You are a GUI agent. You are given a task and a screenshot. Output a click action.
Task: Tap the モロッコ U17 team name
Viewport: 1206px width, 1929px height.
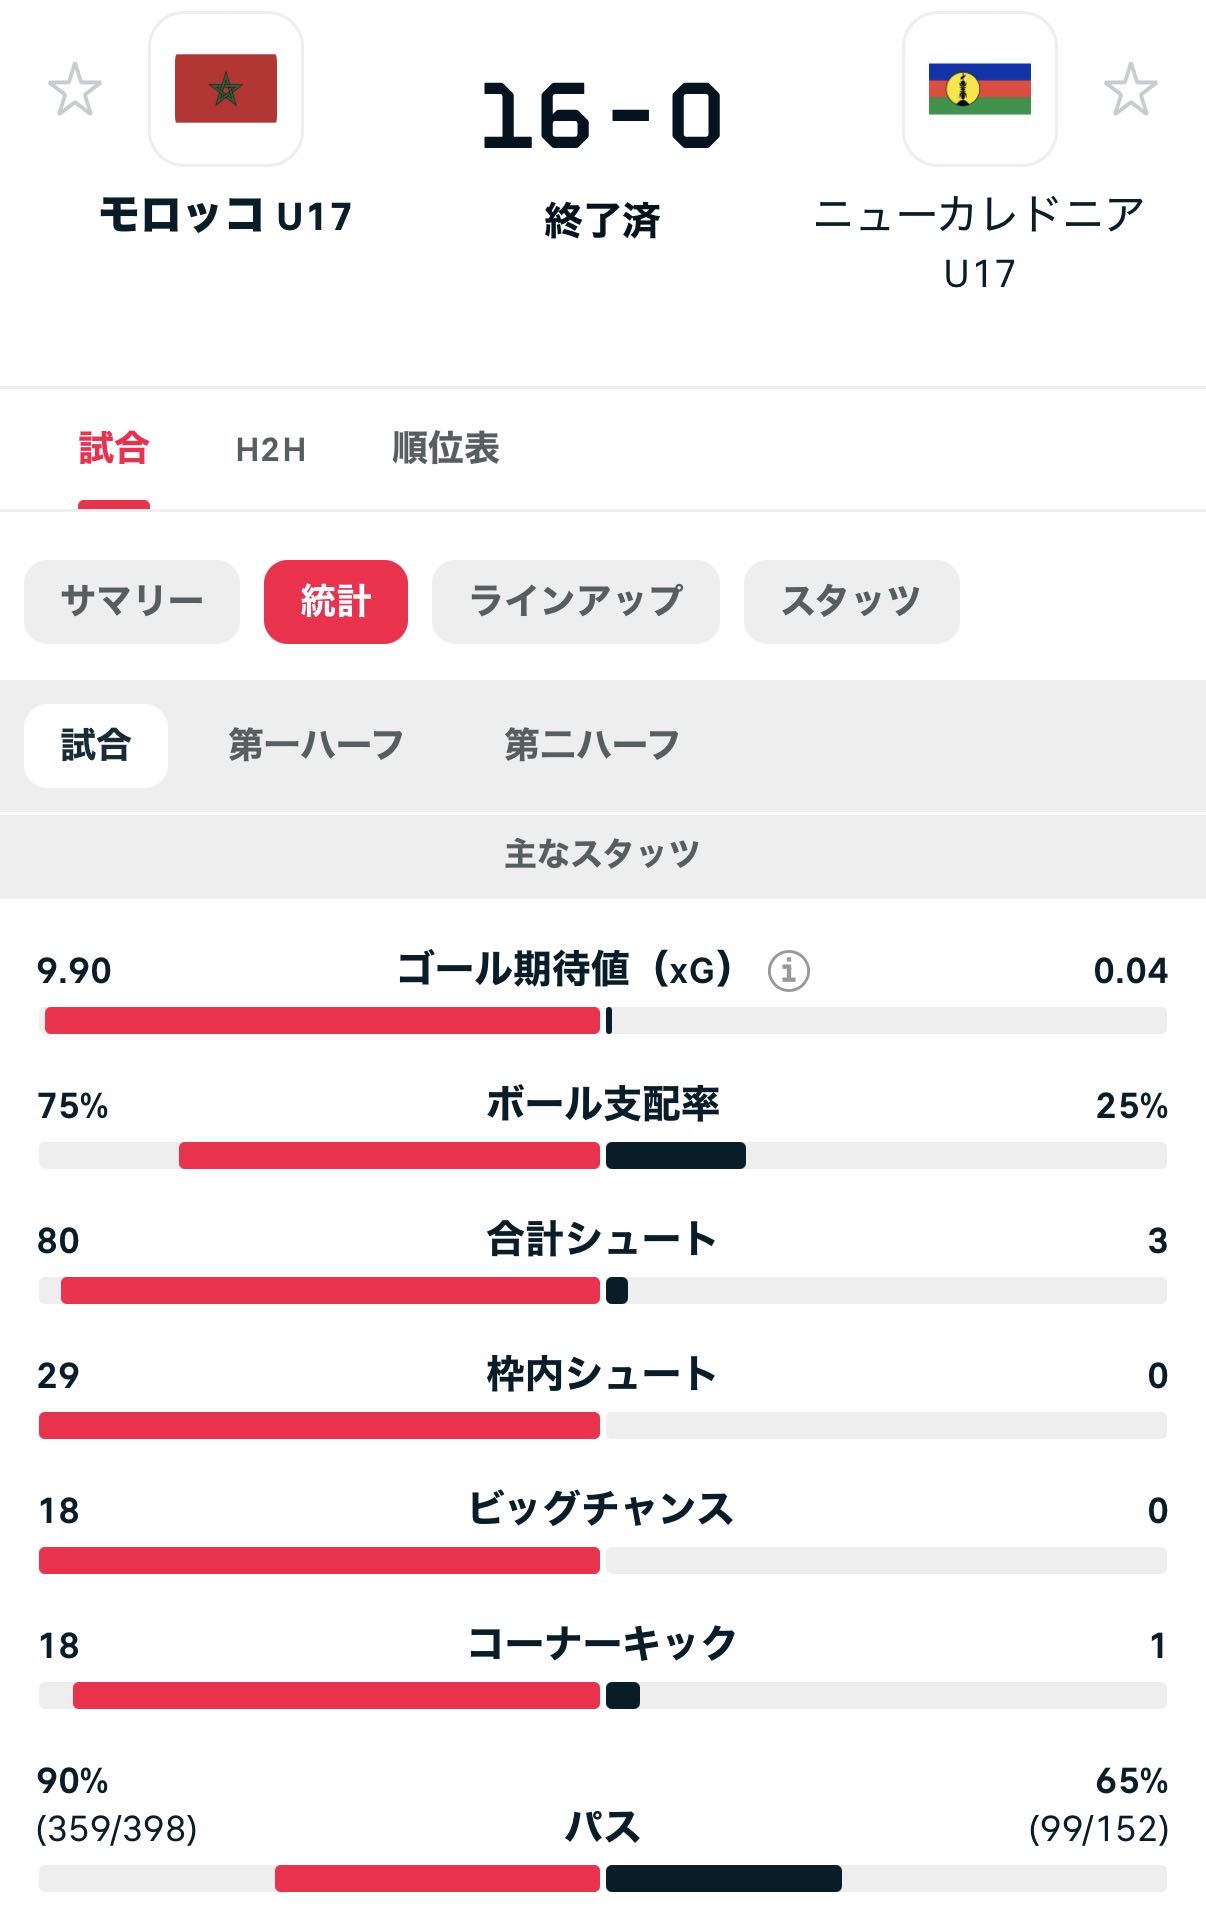[x=226, y=215]
